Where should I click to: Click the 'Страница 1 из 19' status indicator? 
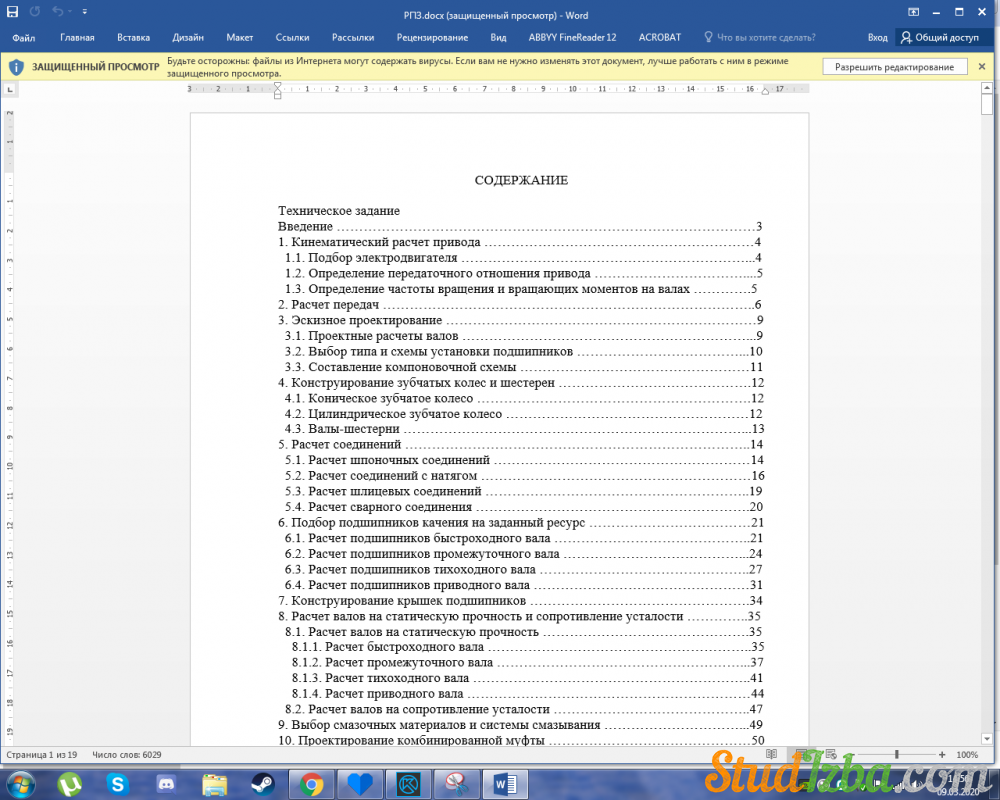pyautogui.click(x=41, y=755)
